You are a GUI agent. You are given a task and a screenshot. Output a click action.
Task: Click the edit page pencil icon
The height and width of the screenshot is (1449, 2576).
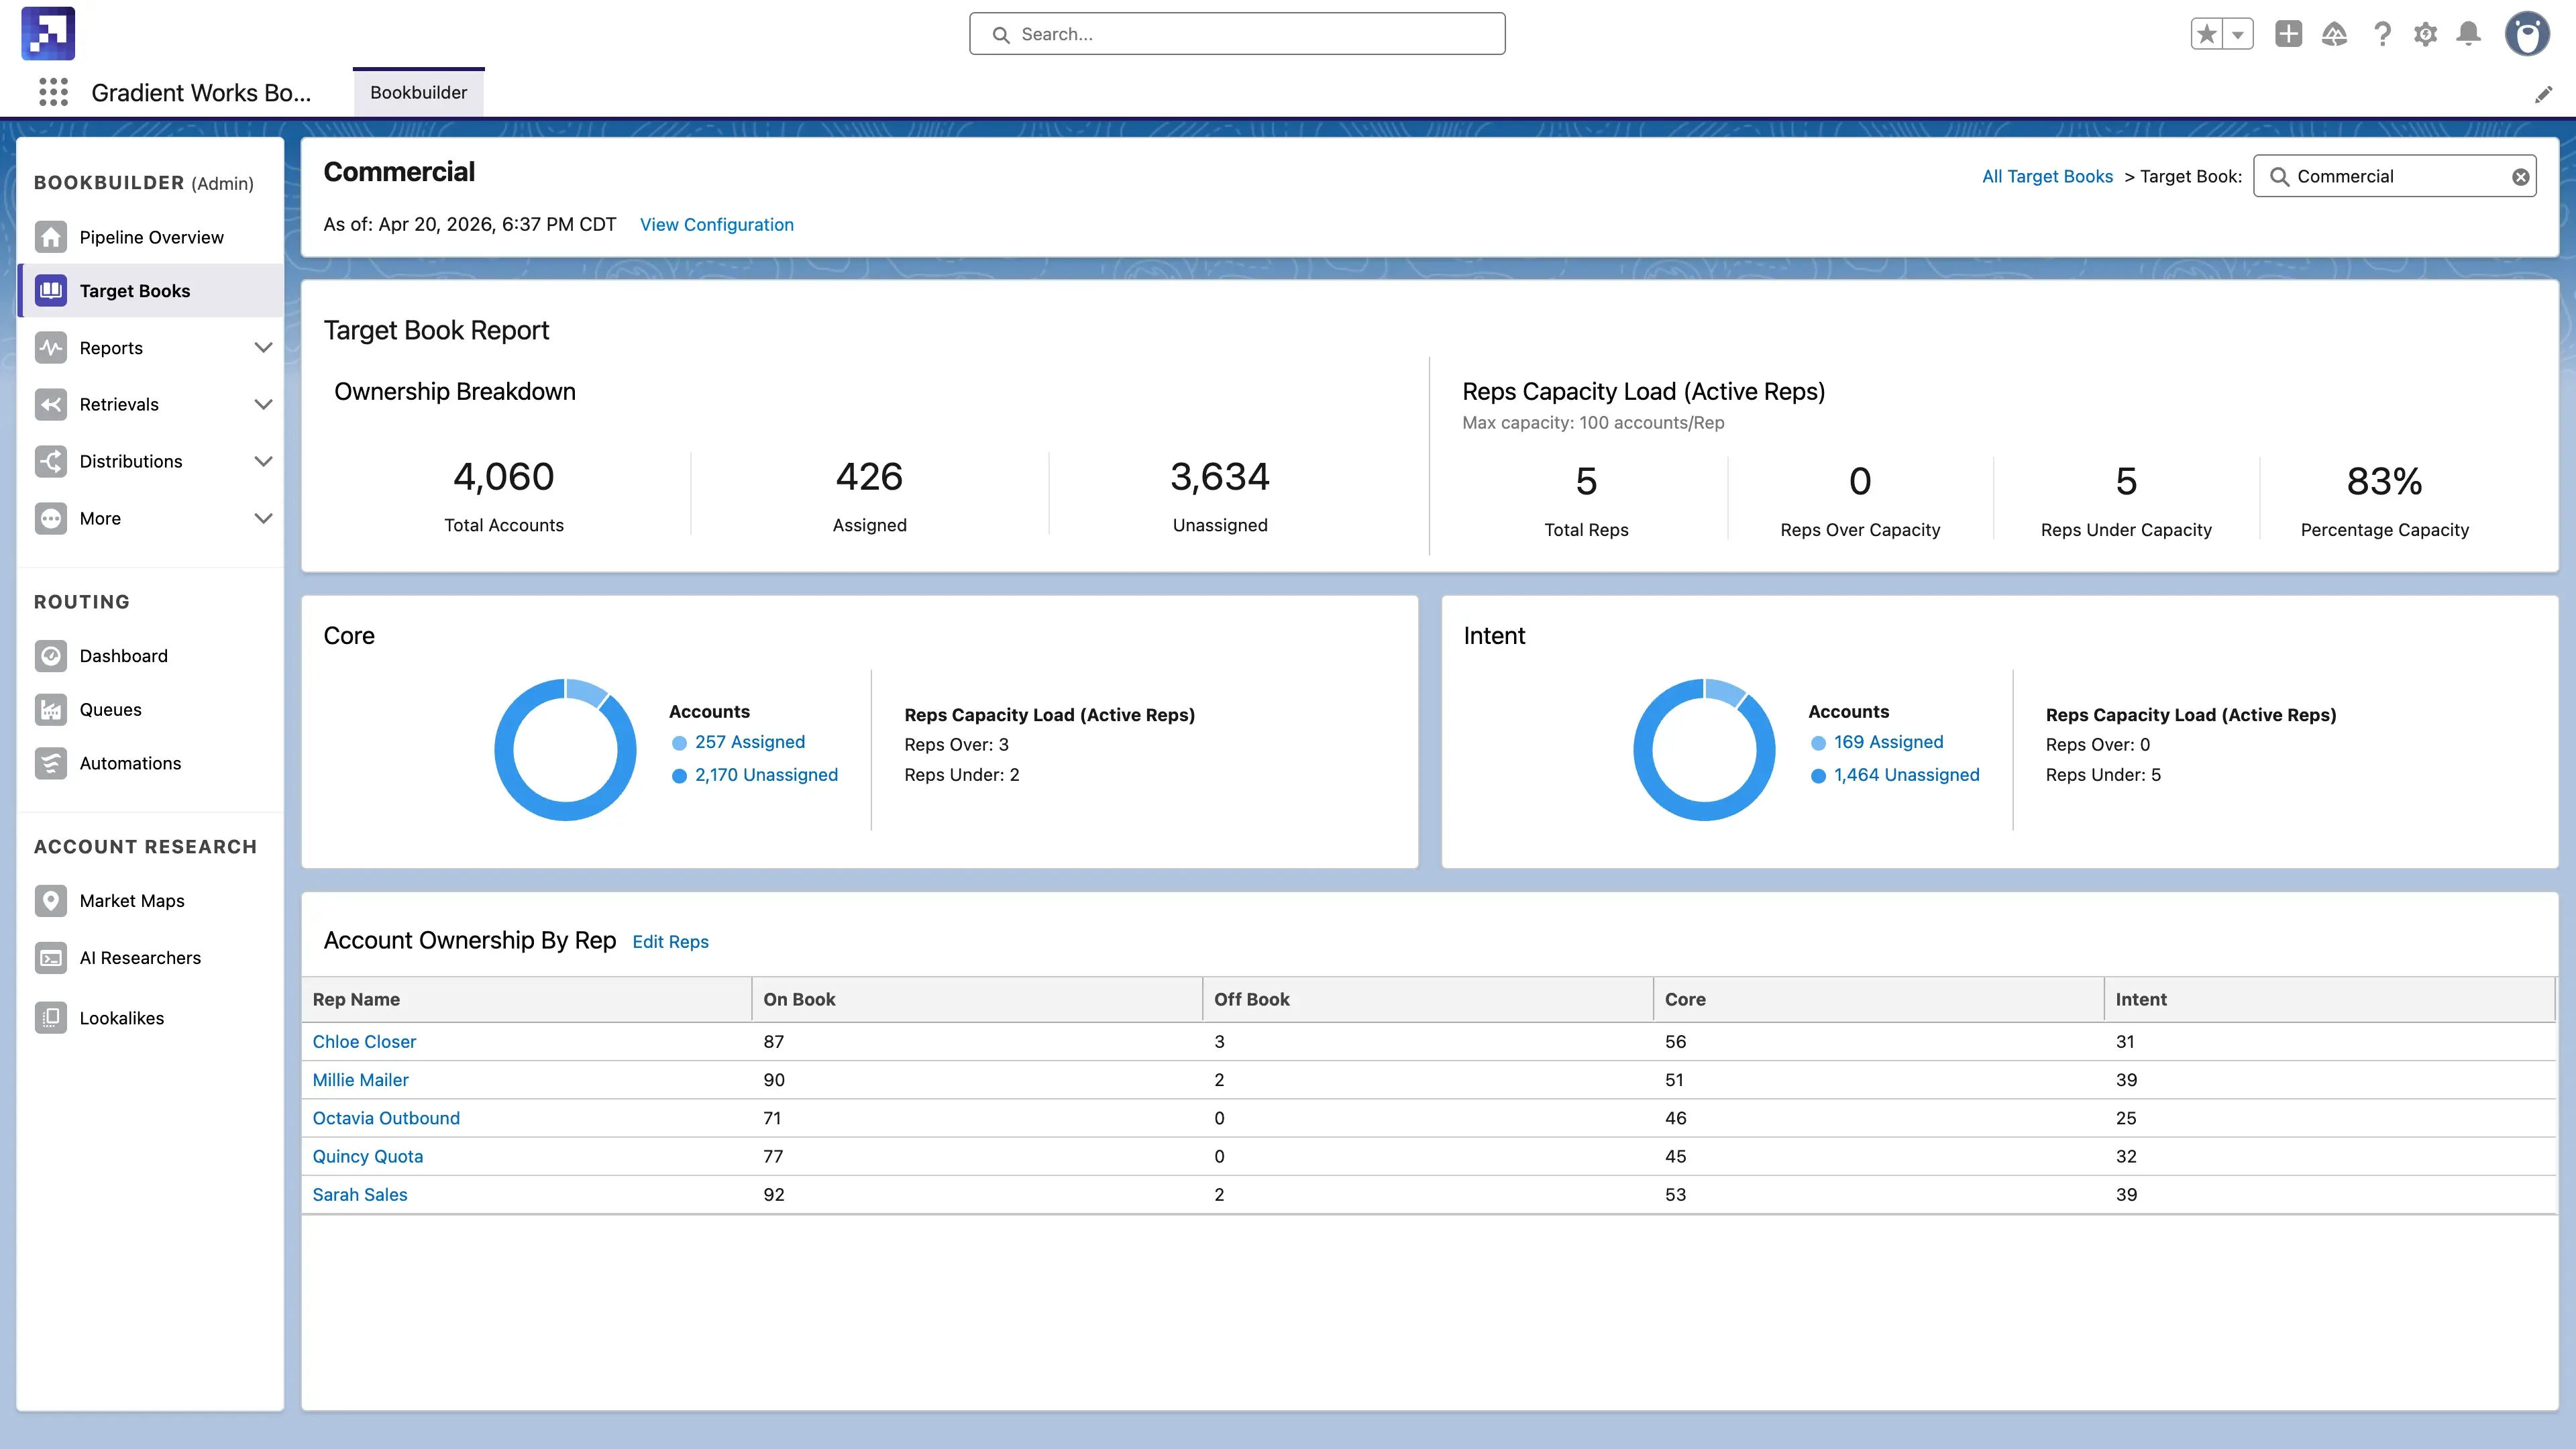coord(2543,95)
